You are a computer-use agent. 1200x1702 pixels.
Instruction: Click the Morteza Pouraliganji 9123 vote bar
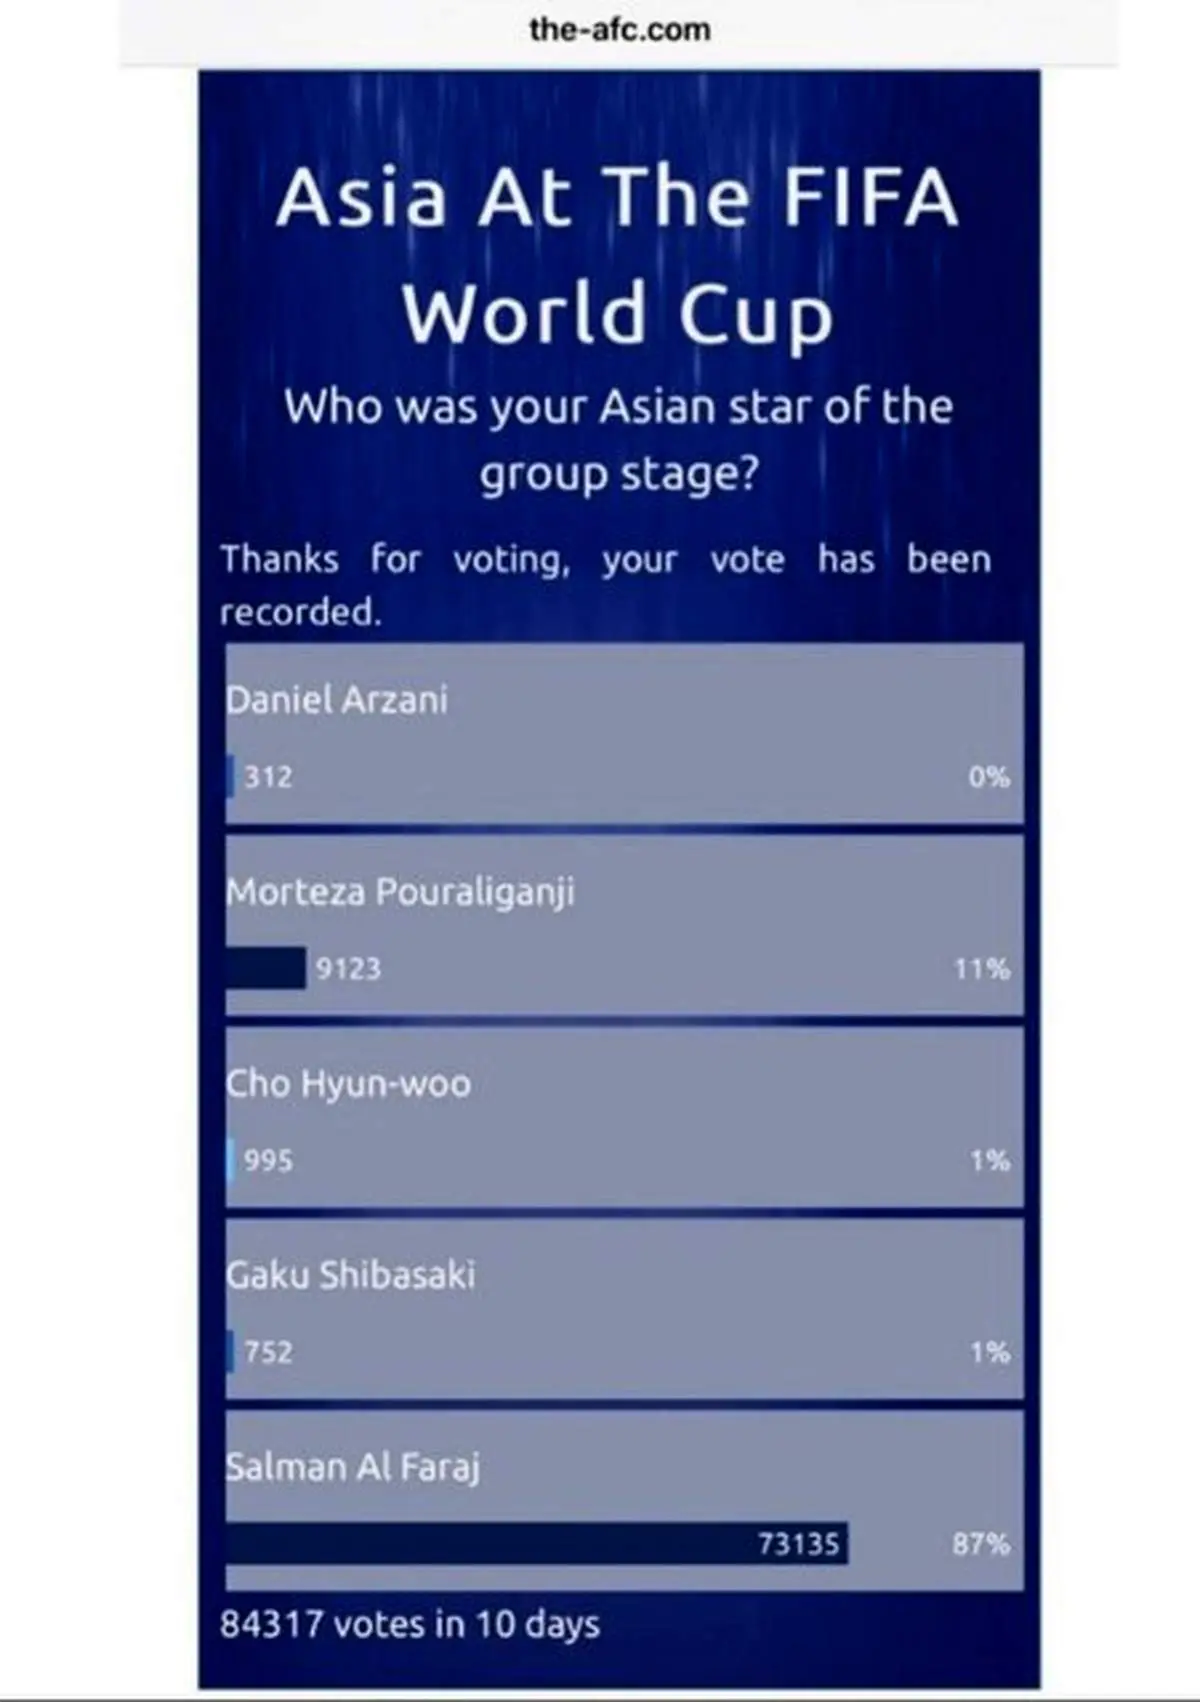(x=266, y=968)
